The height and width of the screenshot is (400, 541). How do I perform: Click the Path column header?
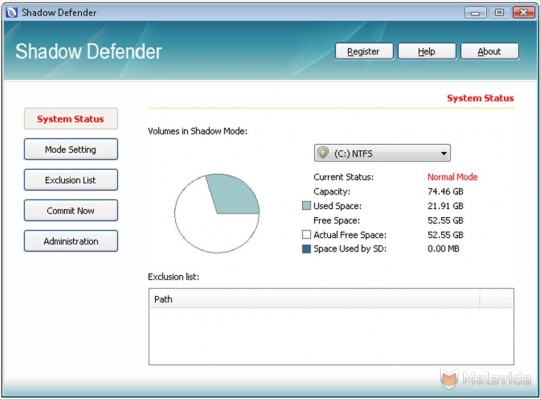[314, 299]
